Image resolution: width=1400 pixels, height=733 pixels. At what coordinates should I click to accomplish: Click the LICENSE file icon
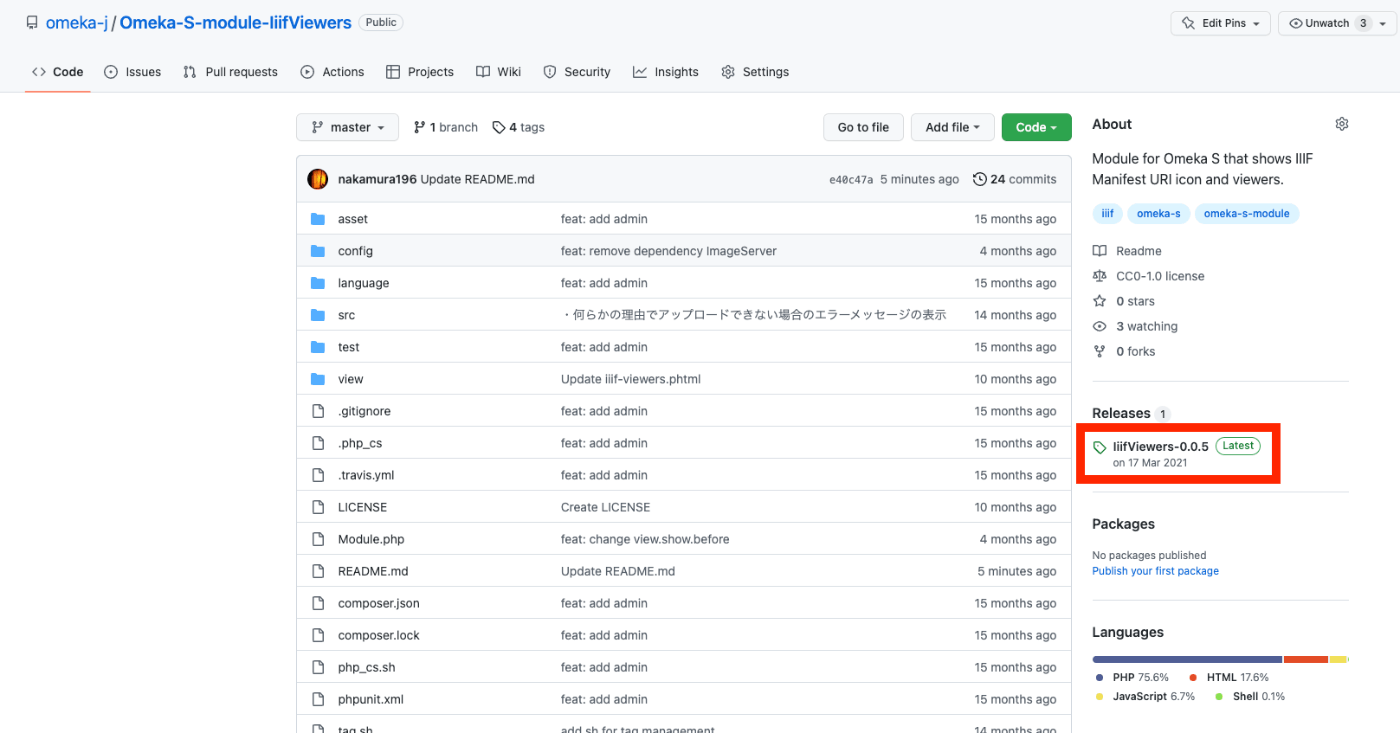[x=318, y=507]
